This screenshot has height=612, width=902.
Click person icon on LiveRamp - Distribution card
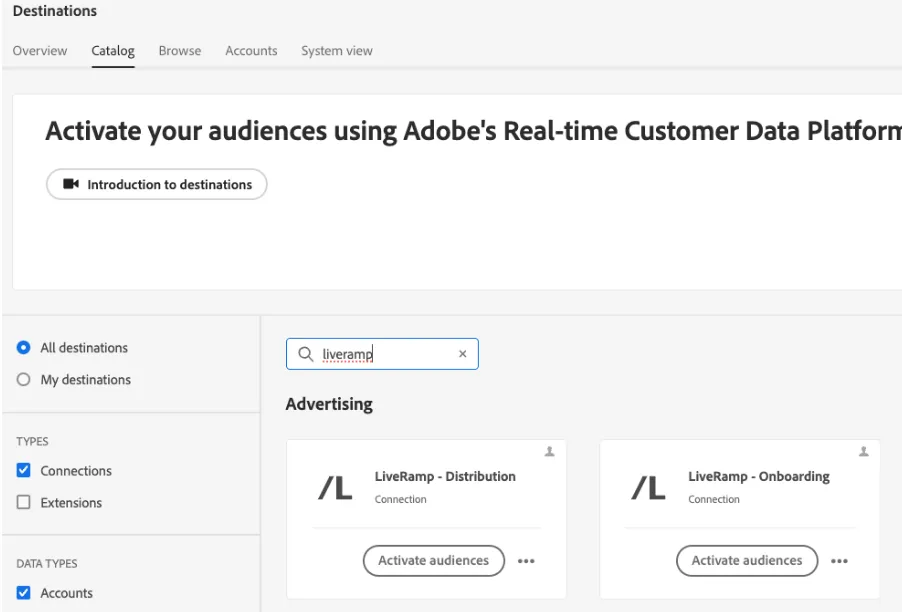pyautogui.click(x=549, y=452)
